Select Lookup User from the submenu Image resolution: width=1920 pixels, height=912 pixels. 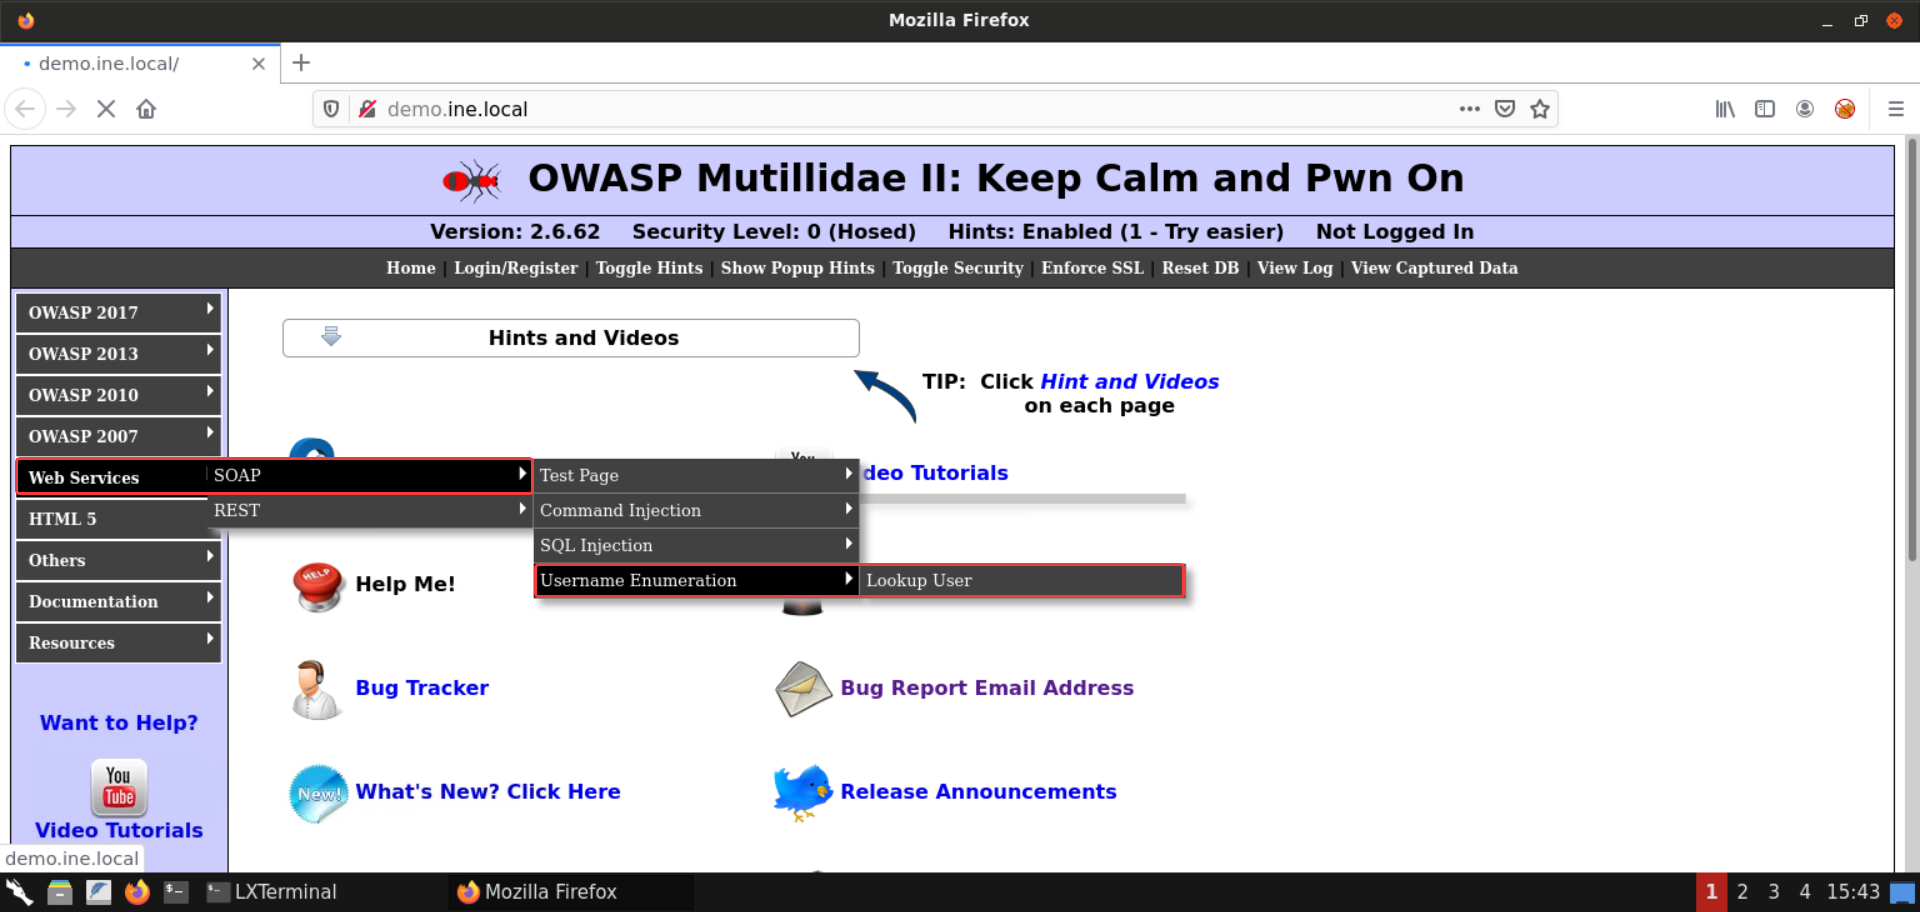coord(1020,581)
